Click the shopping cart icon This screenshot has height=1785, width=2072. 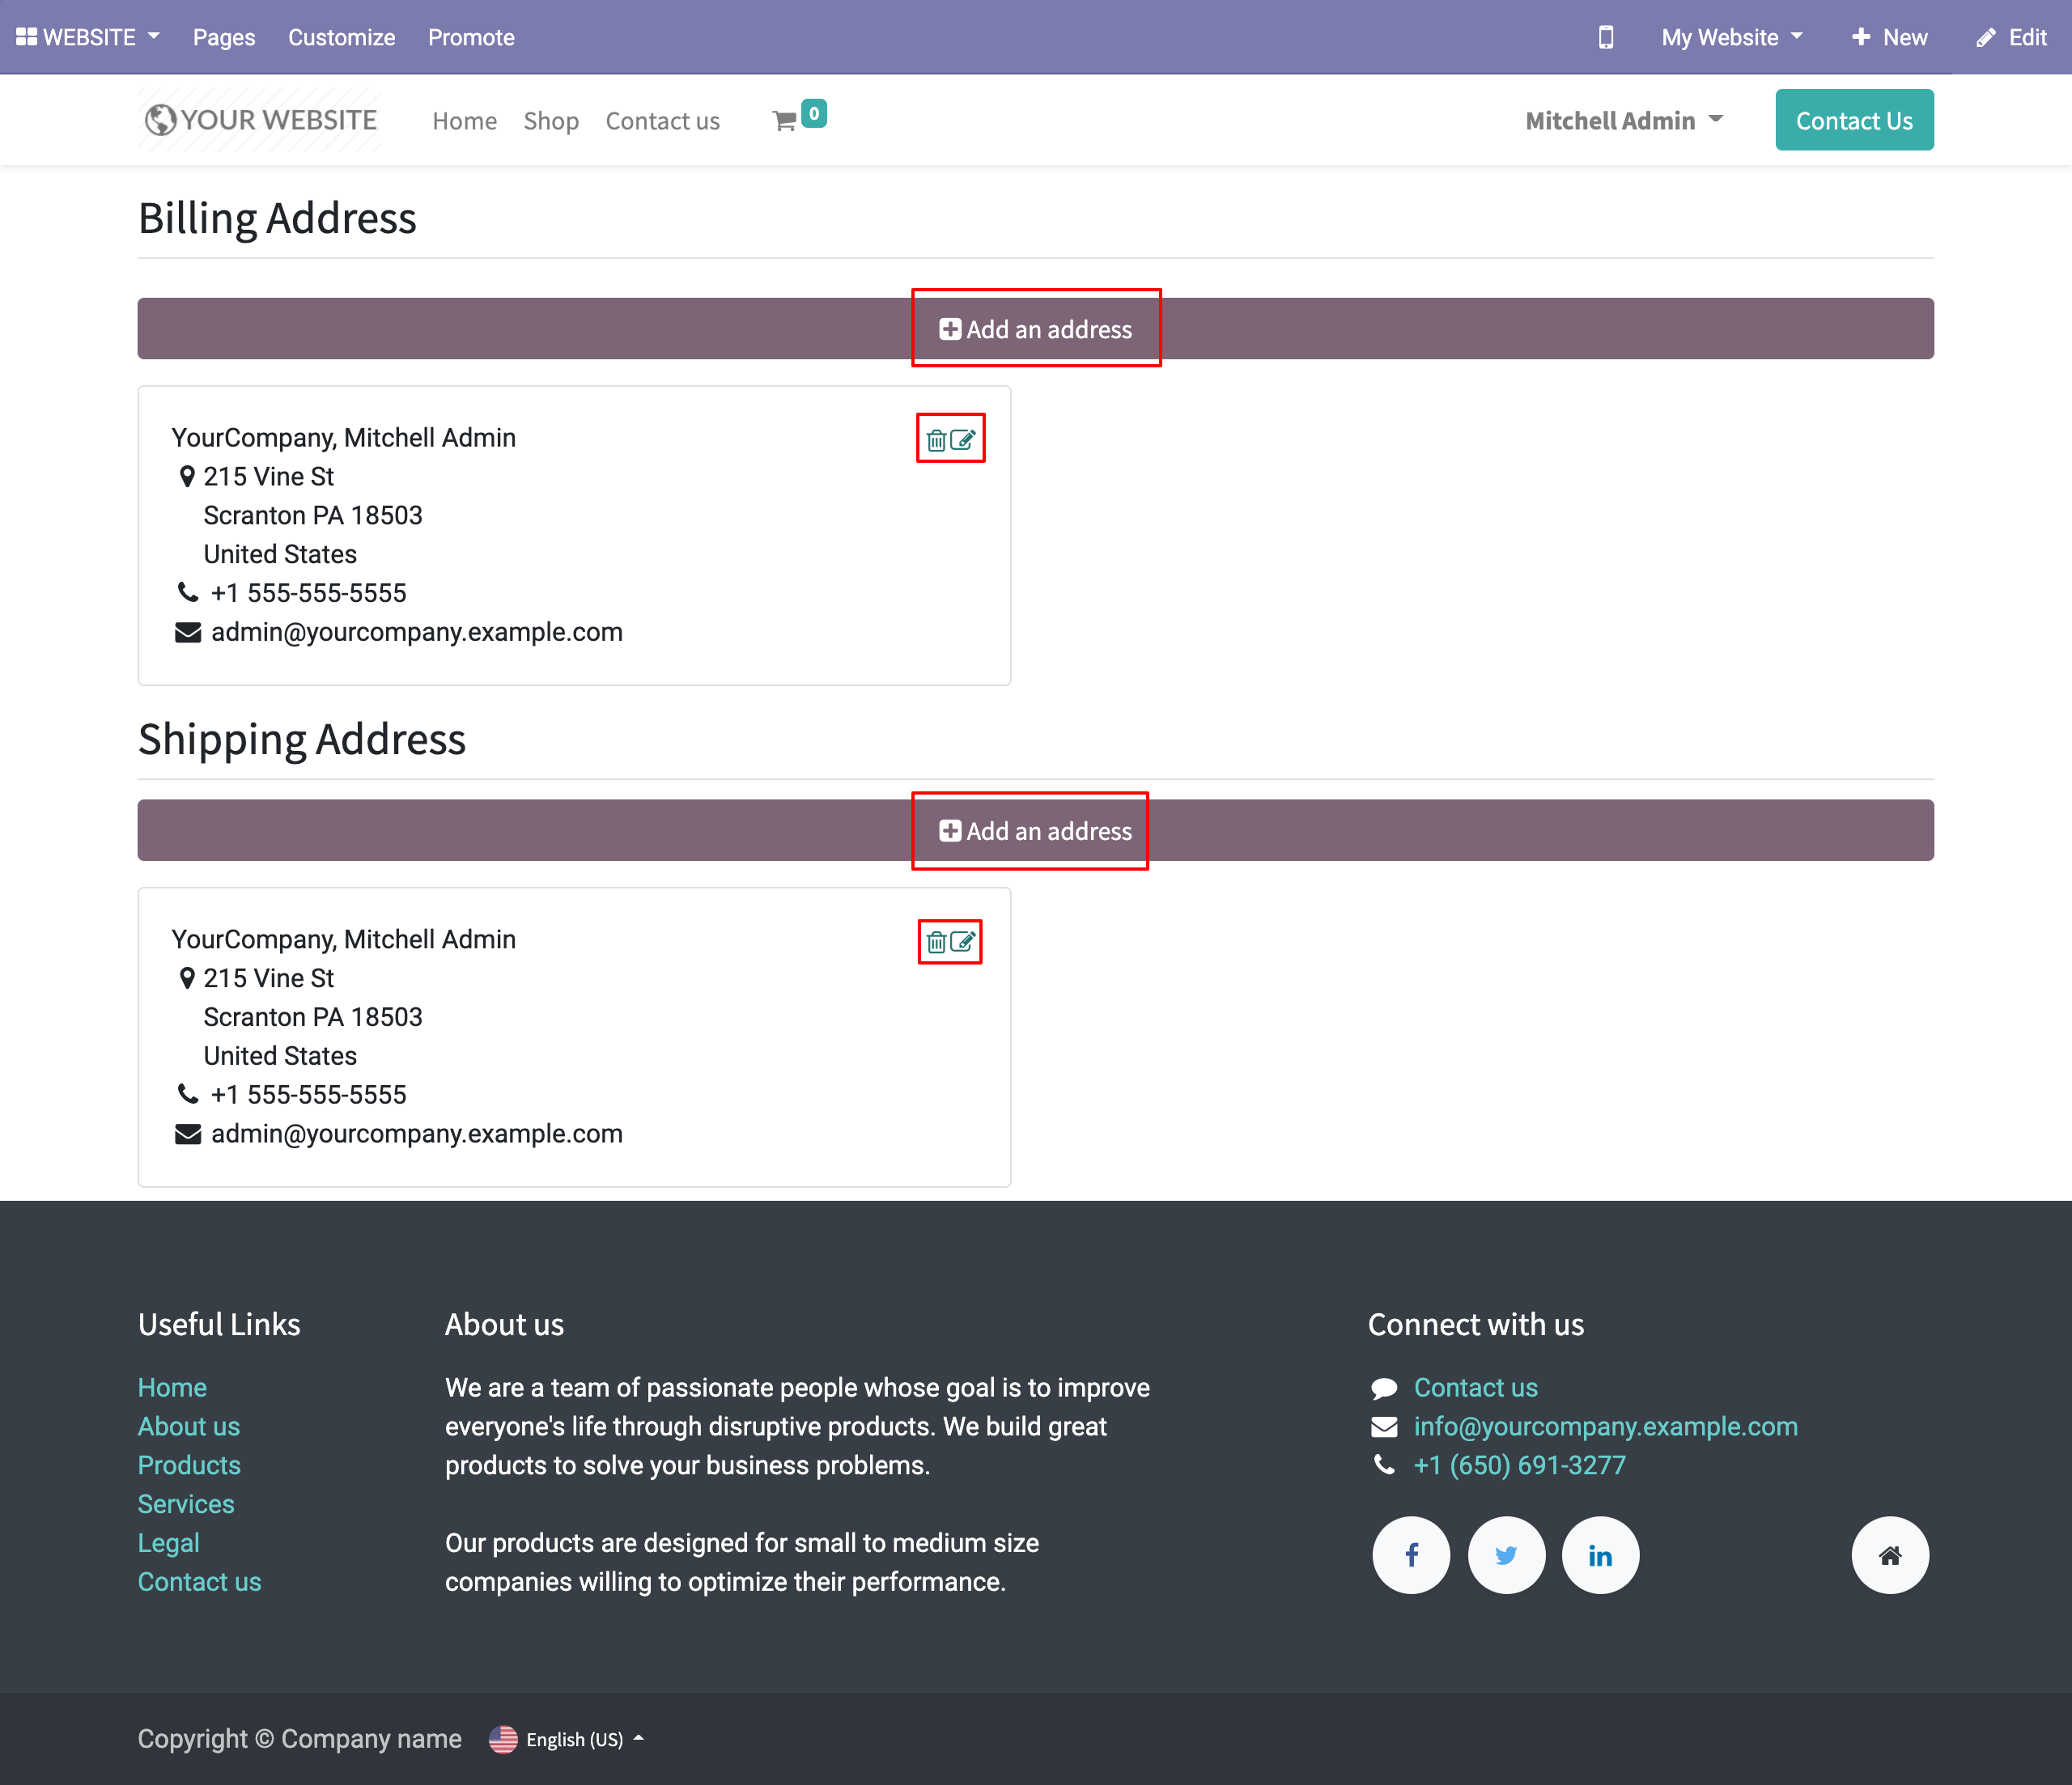tap(785, 121)
